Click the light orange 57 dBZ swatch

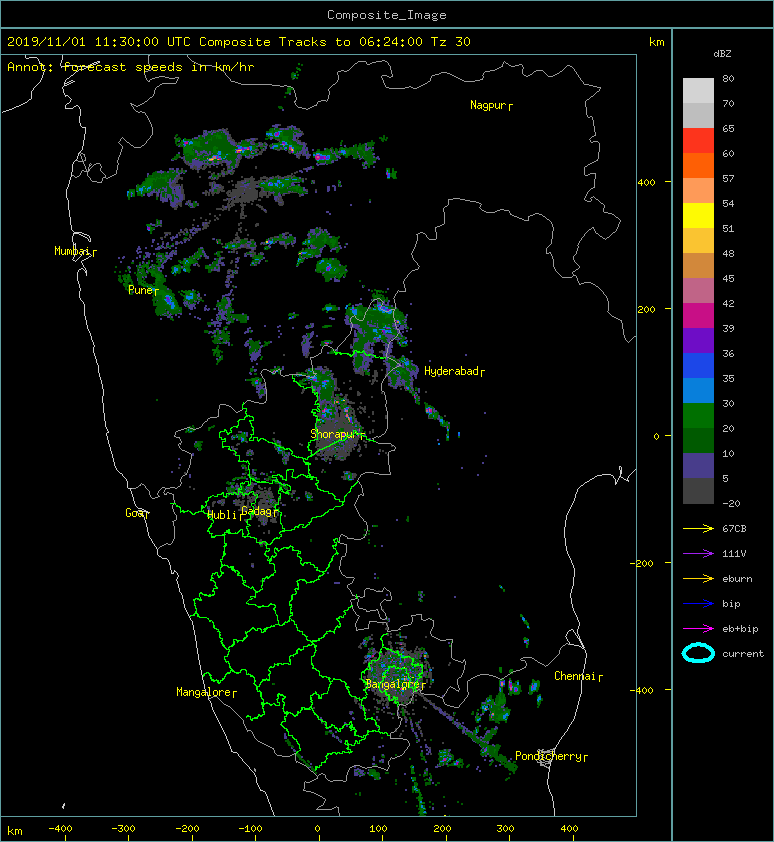tap(698, 191)
